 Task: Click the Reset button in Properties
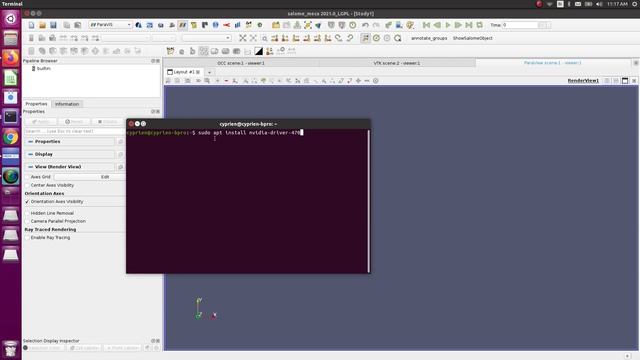click(x=74, y=122)
